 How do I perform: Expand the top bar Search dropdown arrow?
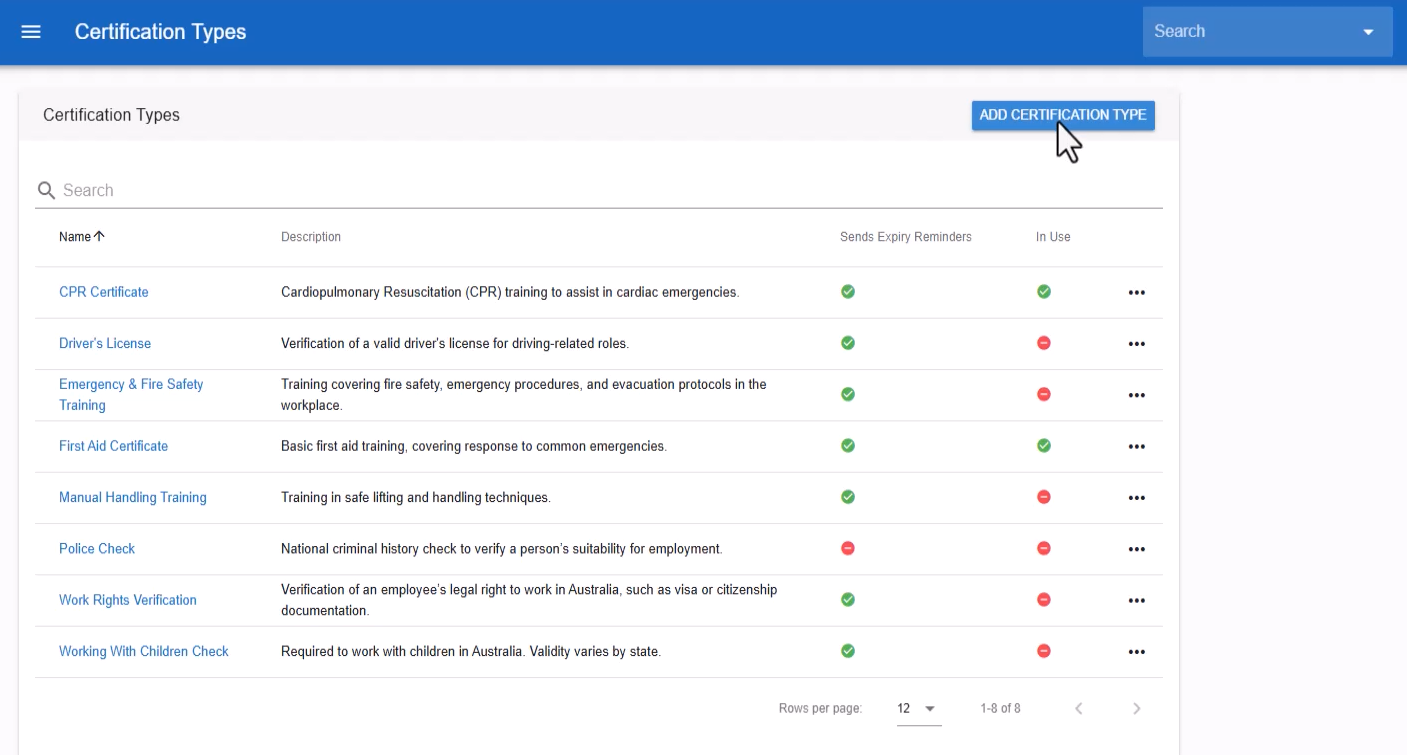click(1368, 32)
